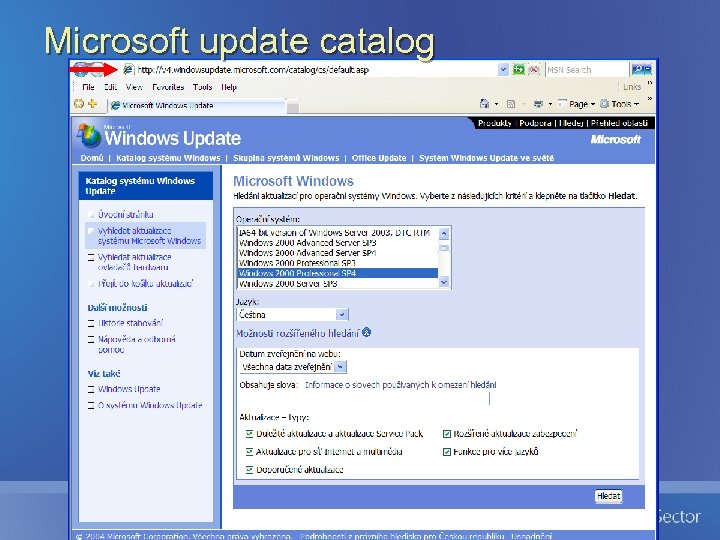720x540 pixels.
Task: Click the Produkty link in top bar
Action: 495,123
